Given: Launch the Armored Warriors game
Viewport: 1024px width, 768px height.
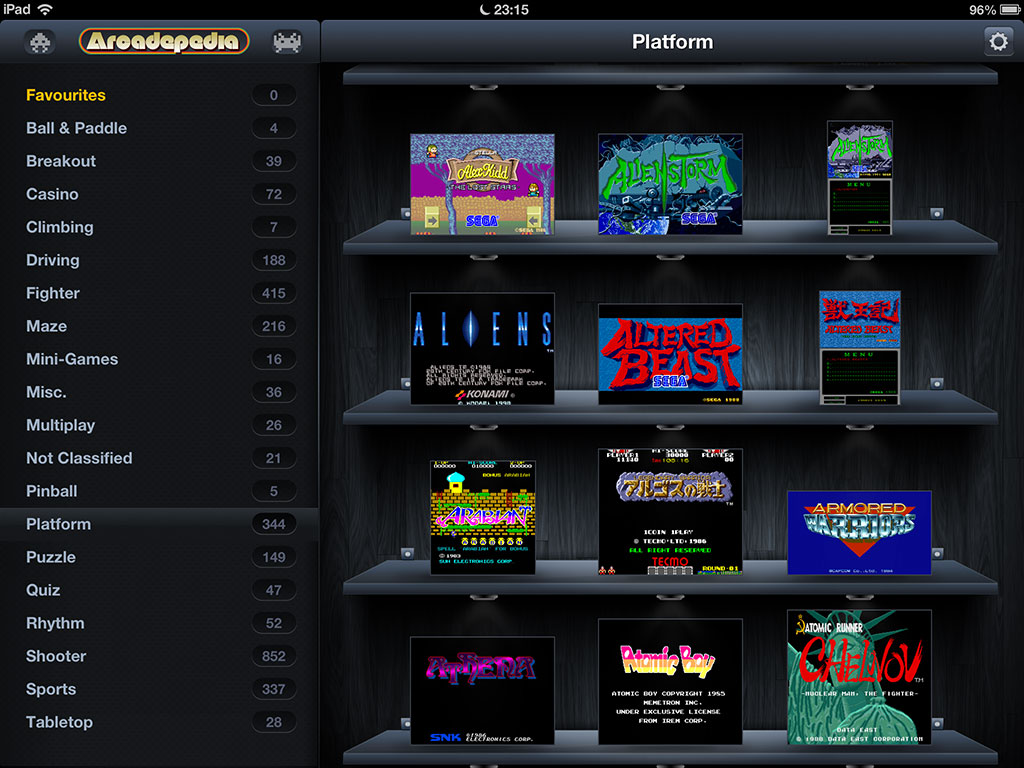Looking at the screenshot, I should coord(859,532).
